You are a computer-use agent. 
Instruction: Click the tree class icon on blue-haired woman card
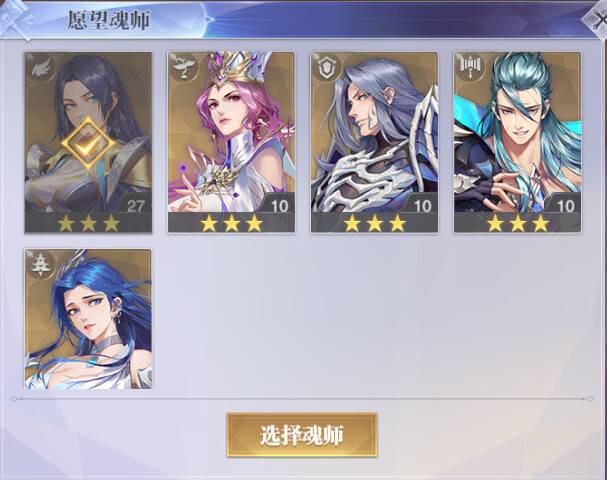pyautogui.click(x=41, y=265)
